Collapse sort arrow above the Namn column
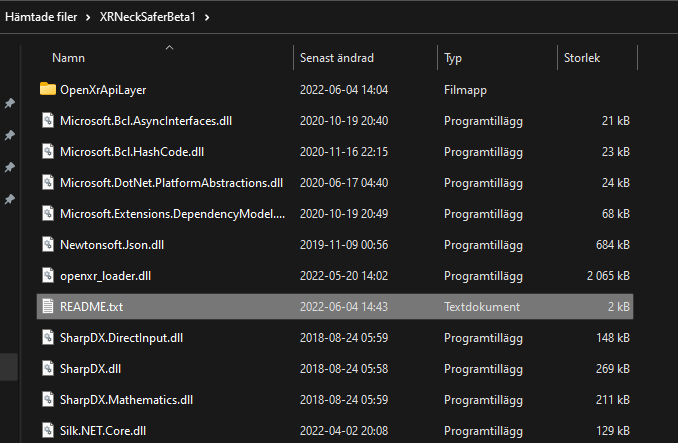 coord(169,46)
